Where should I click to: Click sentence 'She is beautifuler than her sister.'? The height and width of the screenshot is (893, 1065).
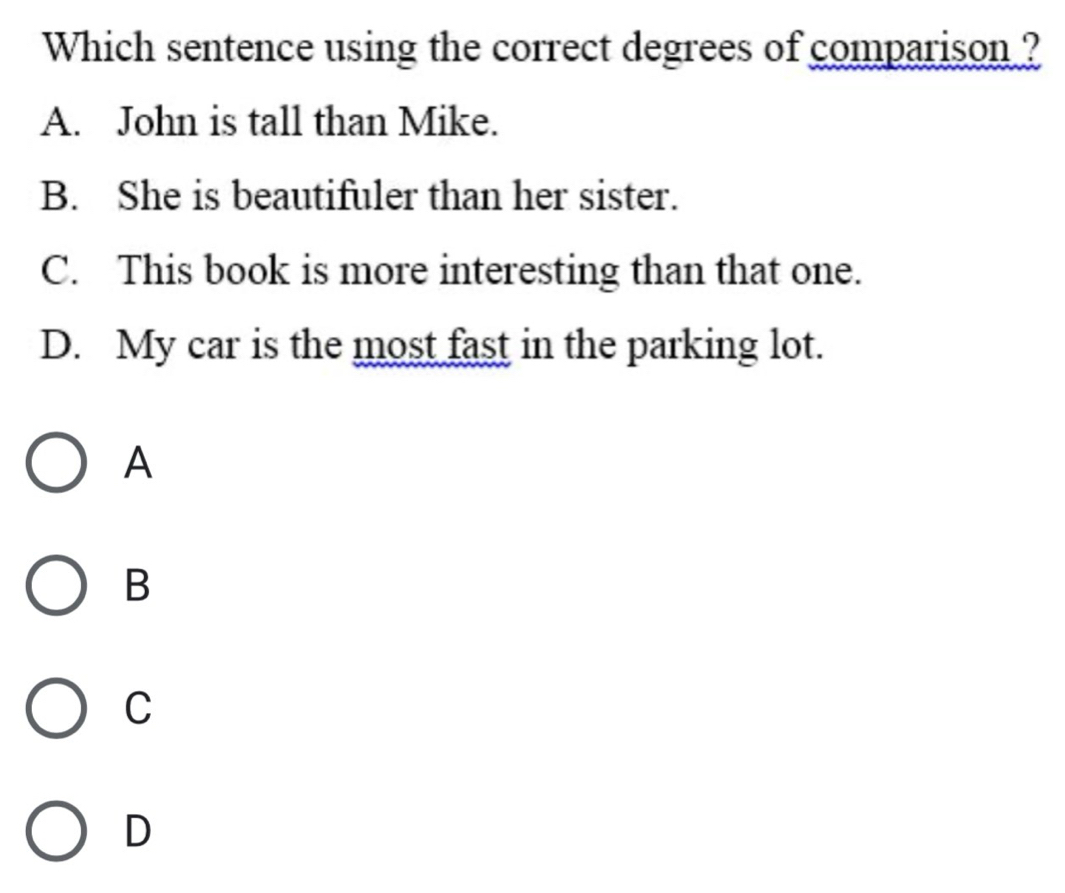pyautogui.click(x=398, y=196)
